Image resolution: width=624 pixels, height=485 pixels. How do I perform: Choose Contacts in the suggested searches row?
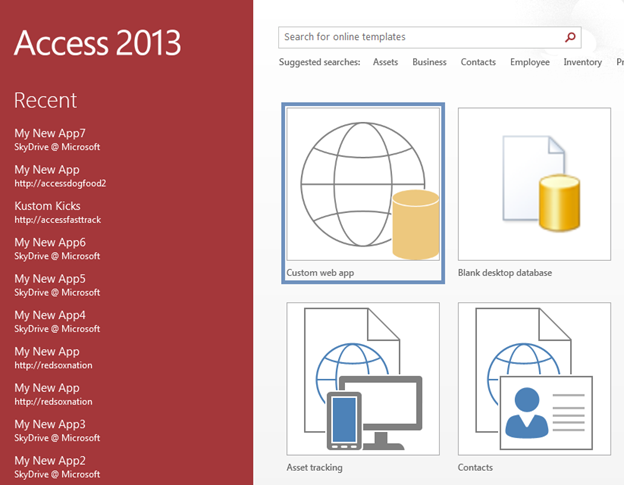click(x=478, y=62)
